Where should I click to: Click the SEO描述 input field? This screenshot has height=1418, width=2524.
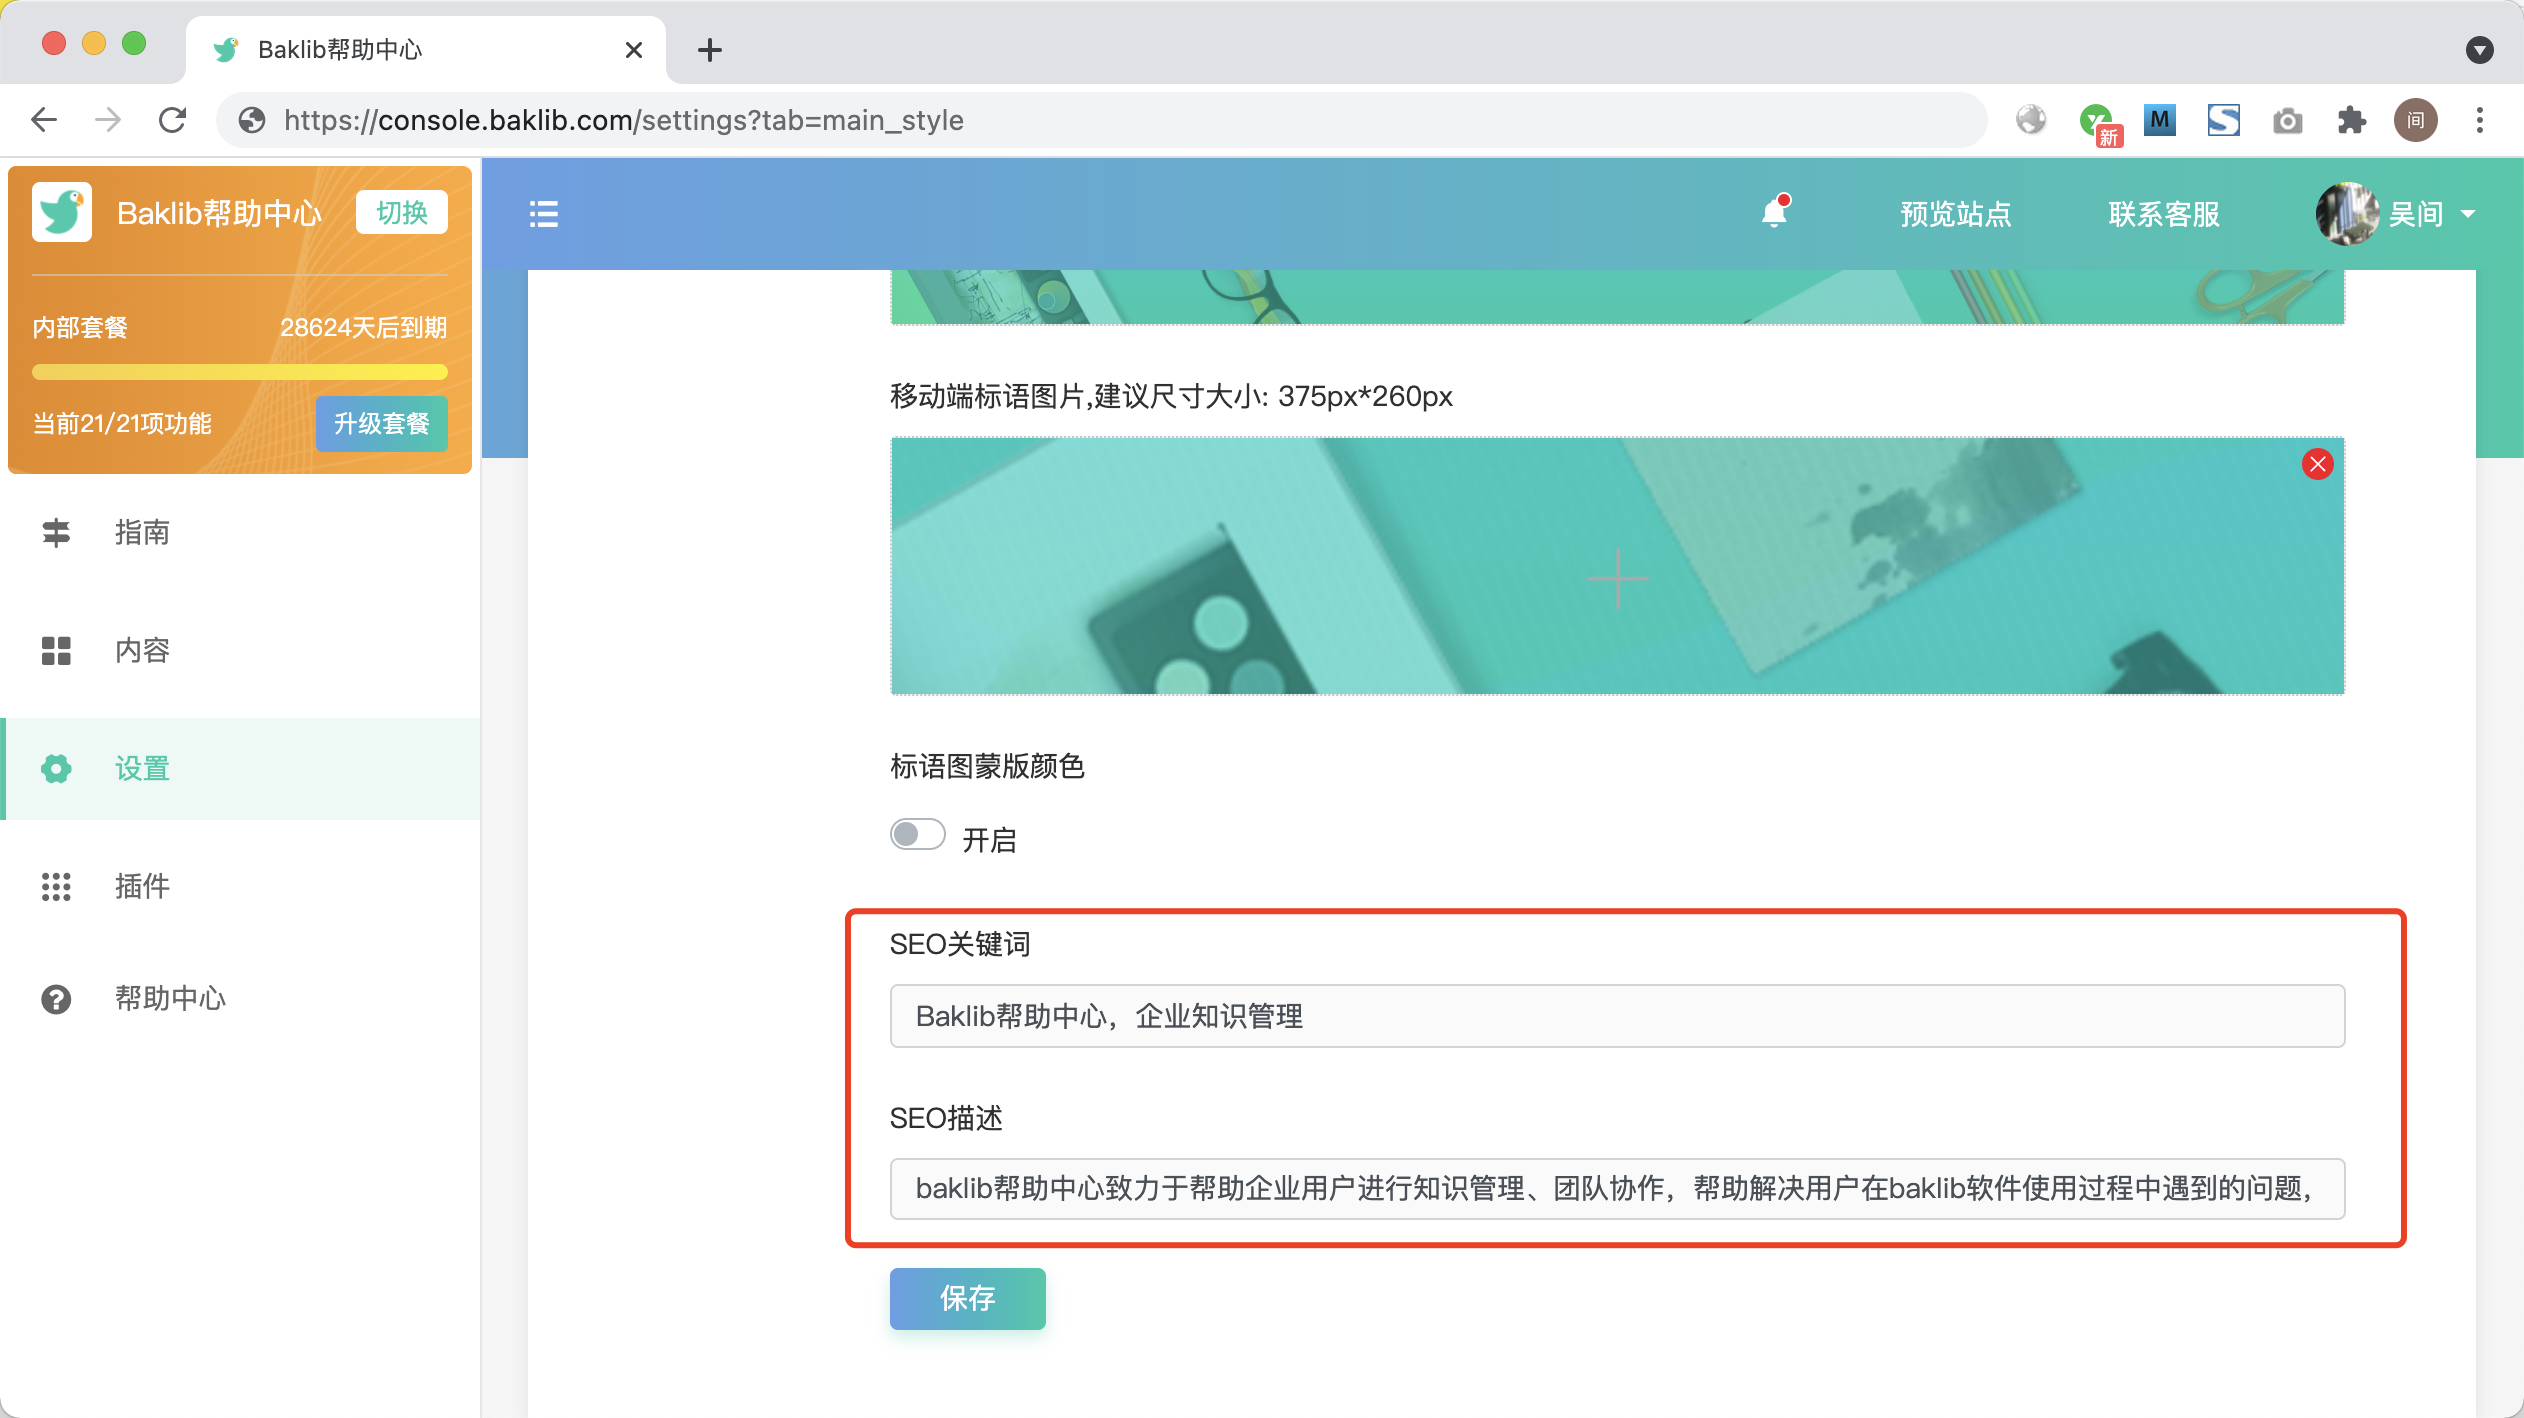[x=1617, y=1188]
